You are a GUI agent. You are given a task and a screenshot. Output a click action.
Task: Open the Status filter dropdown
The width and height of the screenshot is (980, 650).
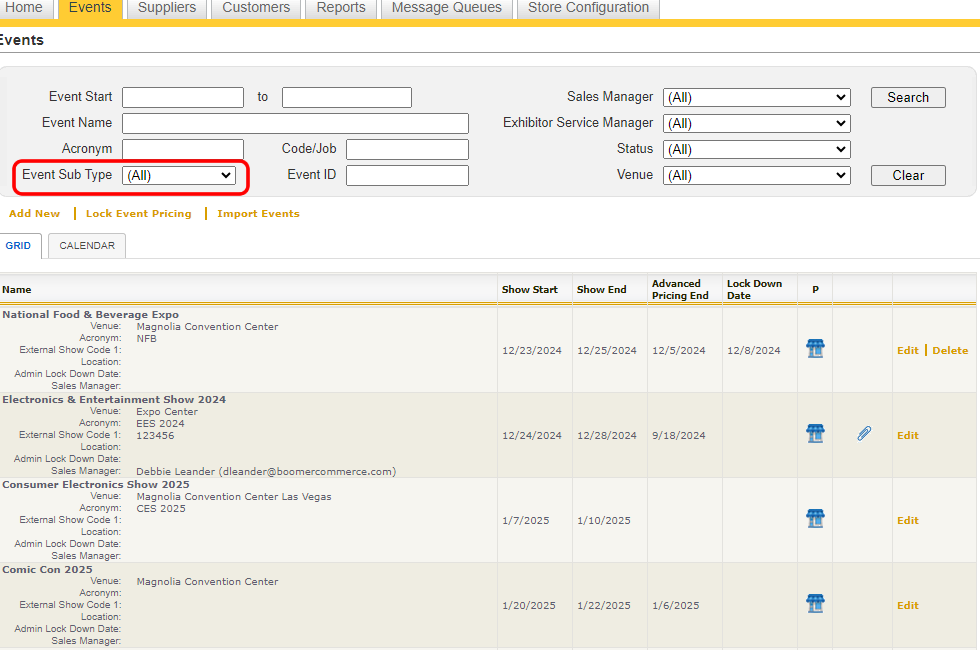pyautogui.click(x=756, y=150)
